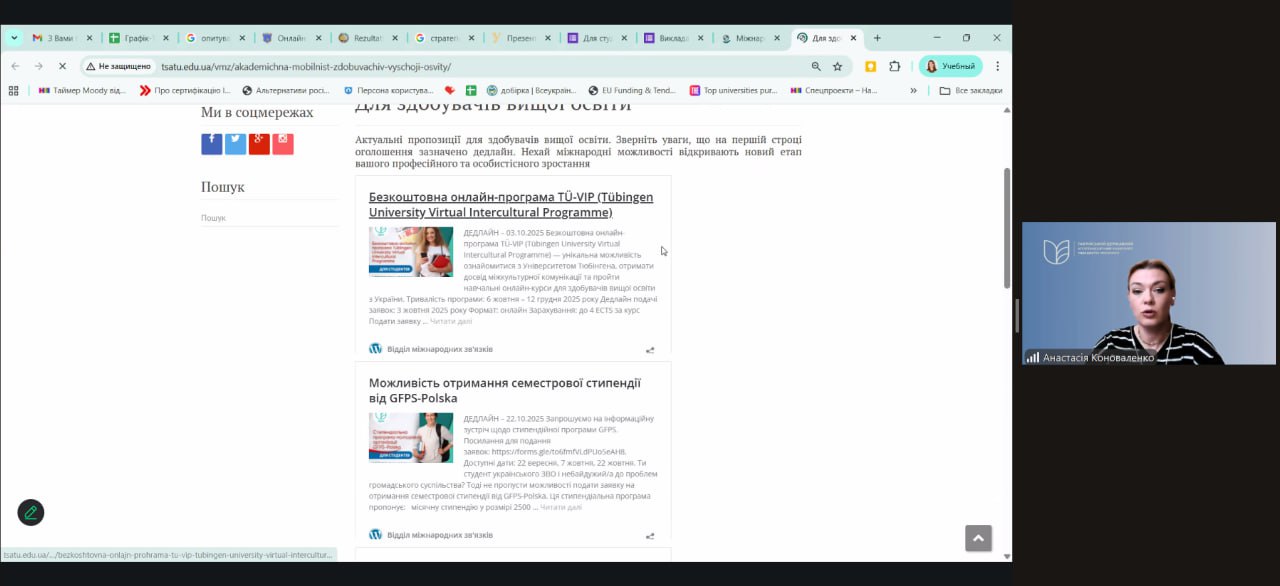Open 'Все закладки' bookmarks folder

971,90
